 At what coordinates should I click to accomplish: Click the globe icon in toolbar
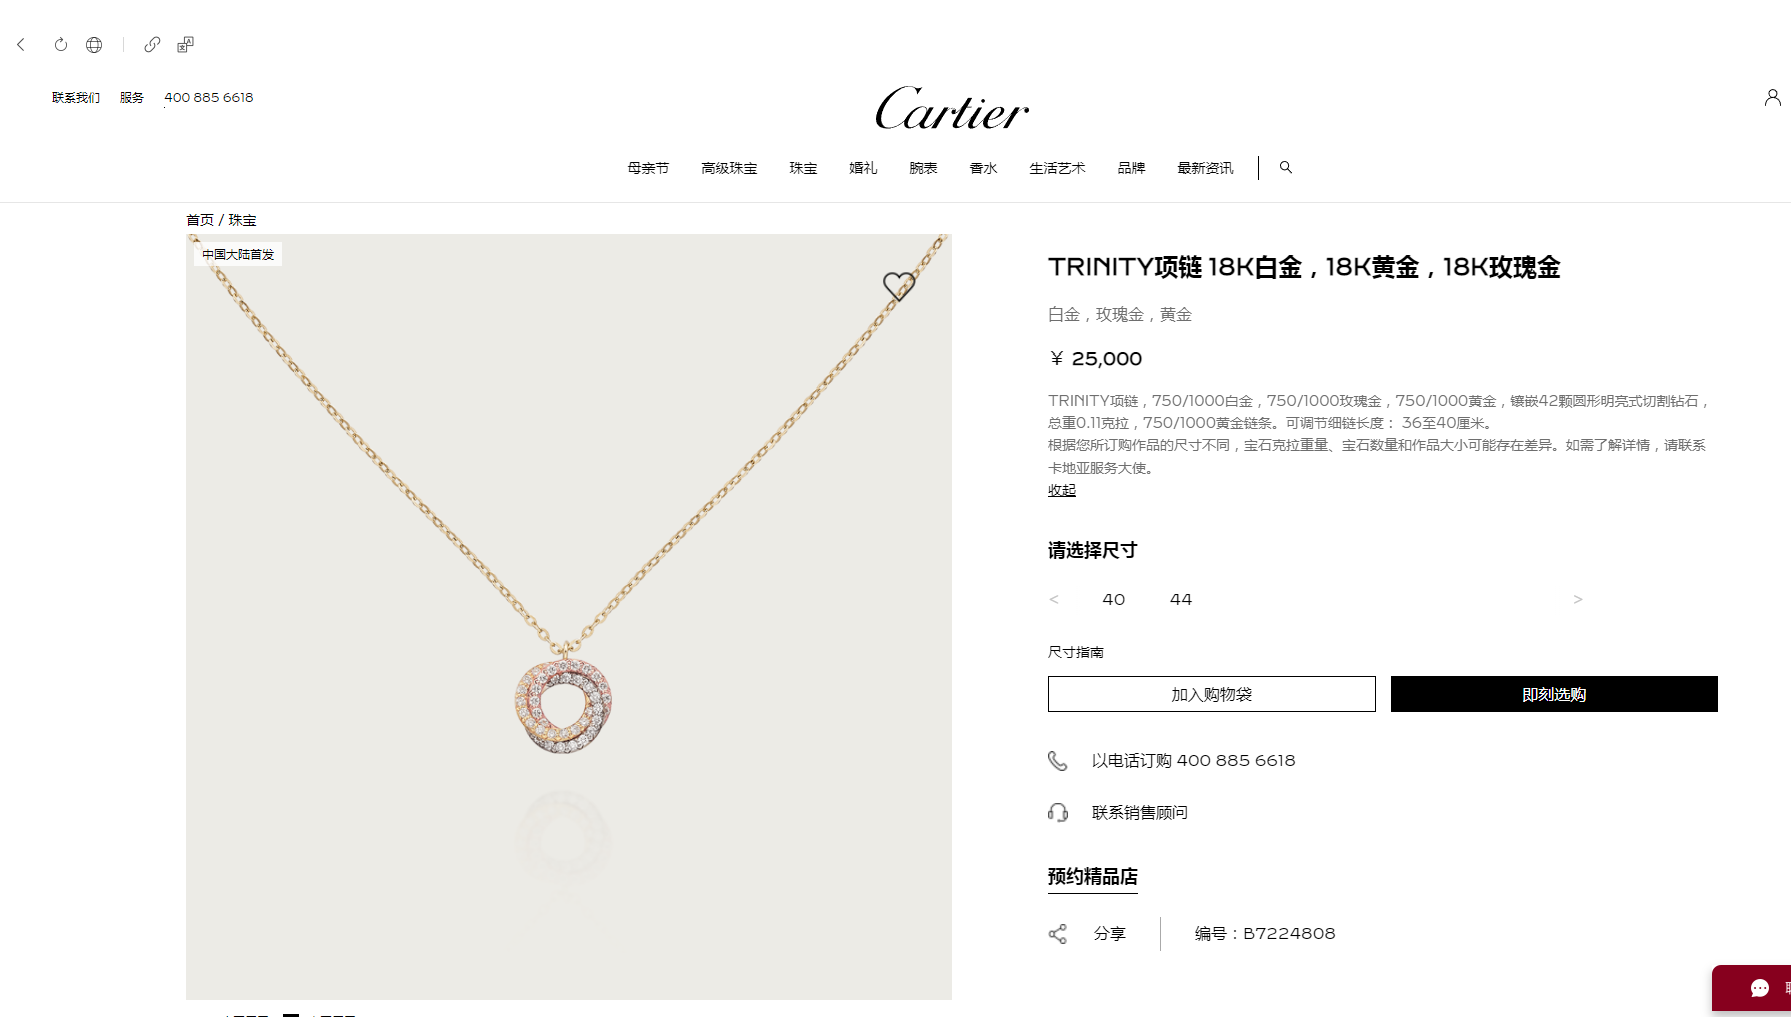click(x=94, y=44)
